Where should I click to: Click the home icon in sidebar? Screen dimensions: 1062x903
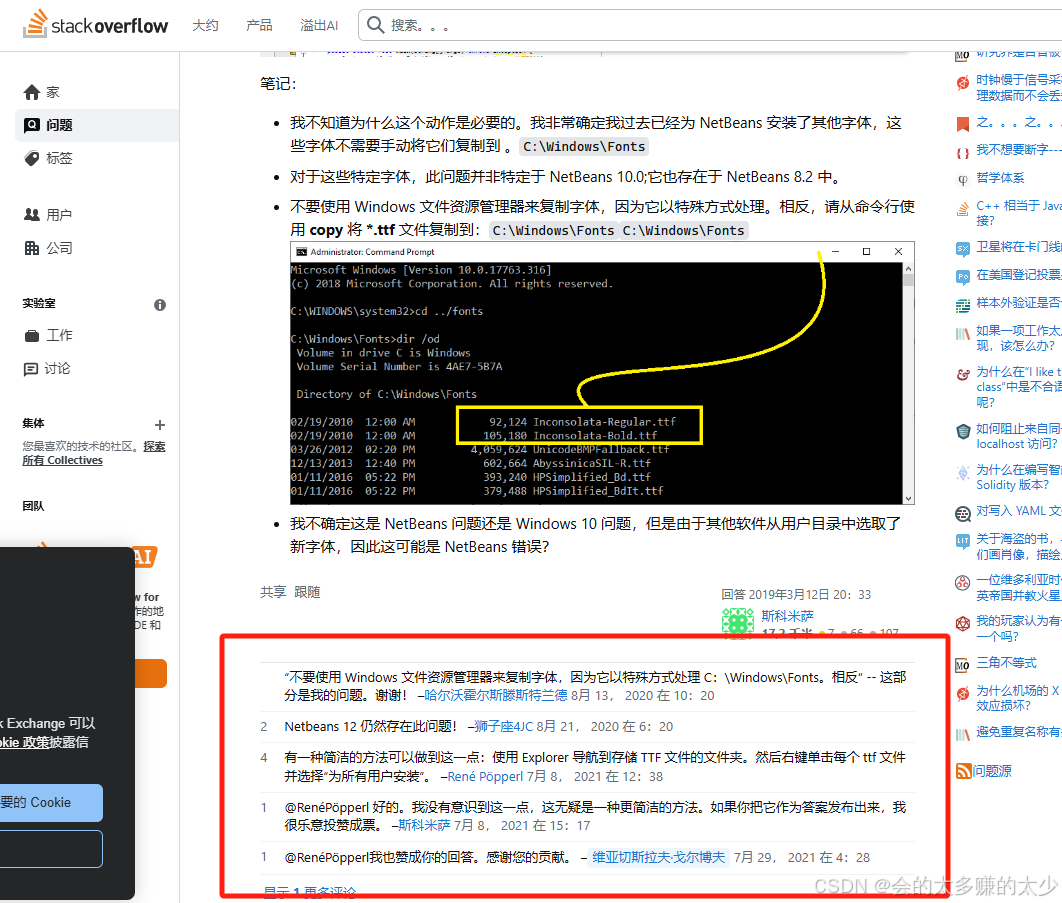(32, 92)
